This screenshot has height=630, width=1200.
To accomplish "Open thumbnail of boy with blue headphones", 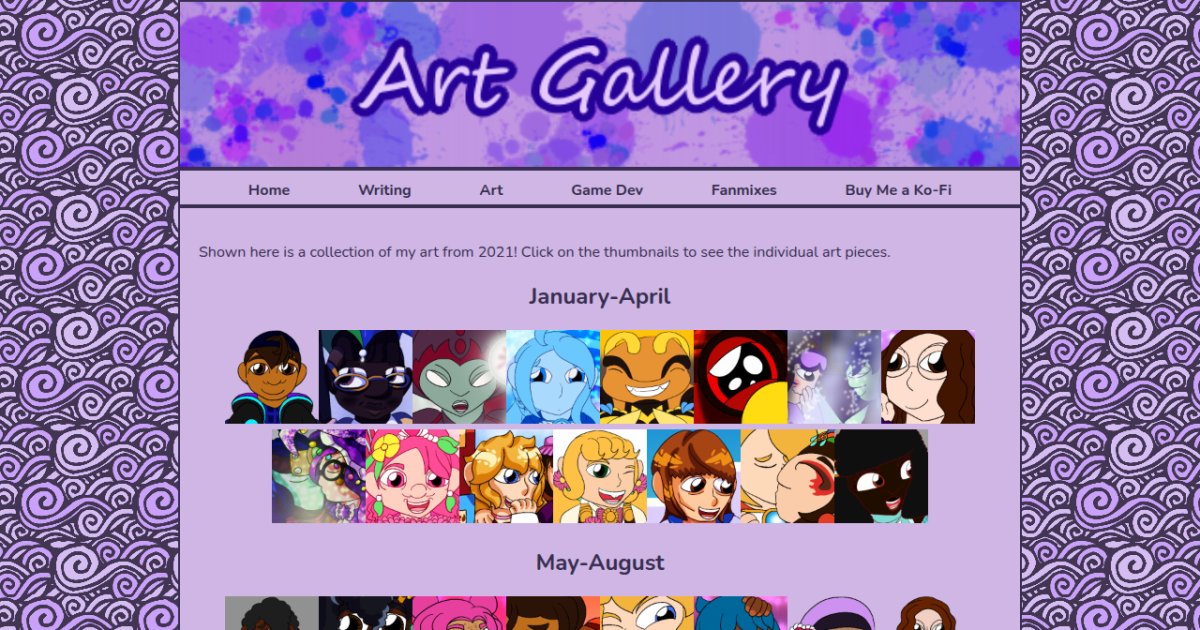I will [x=272, y=377].
